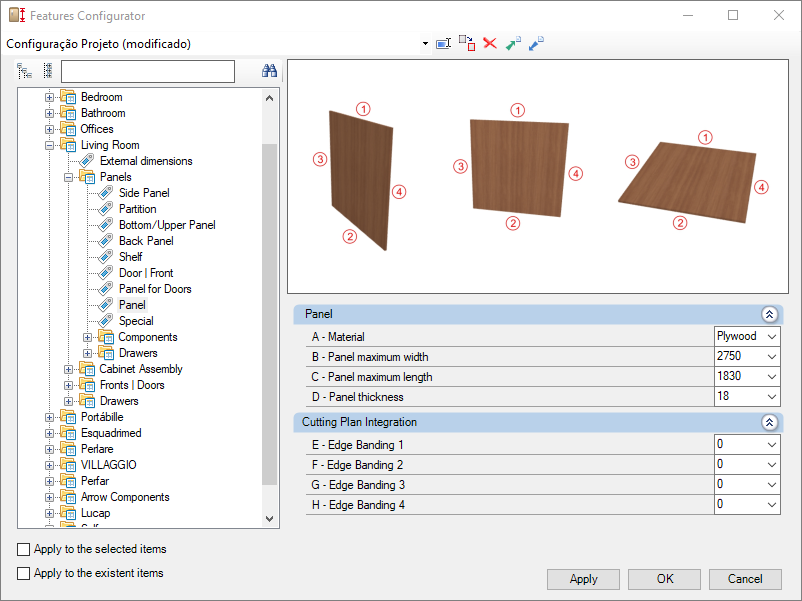Select the Back Panel tree item
The height and width of the screenshot is (601, 802).
tap(146, 241)
